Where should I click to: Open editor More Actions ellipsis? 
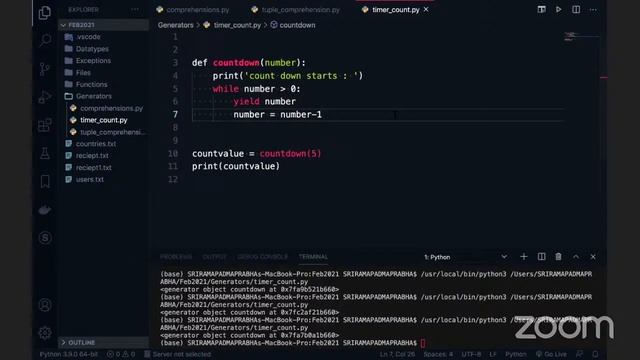(593, 9)
